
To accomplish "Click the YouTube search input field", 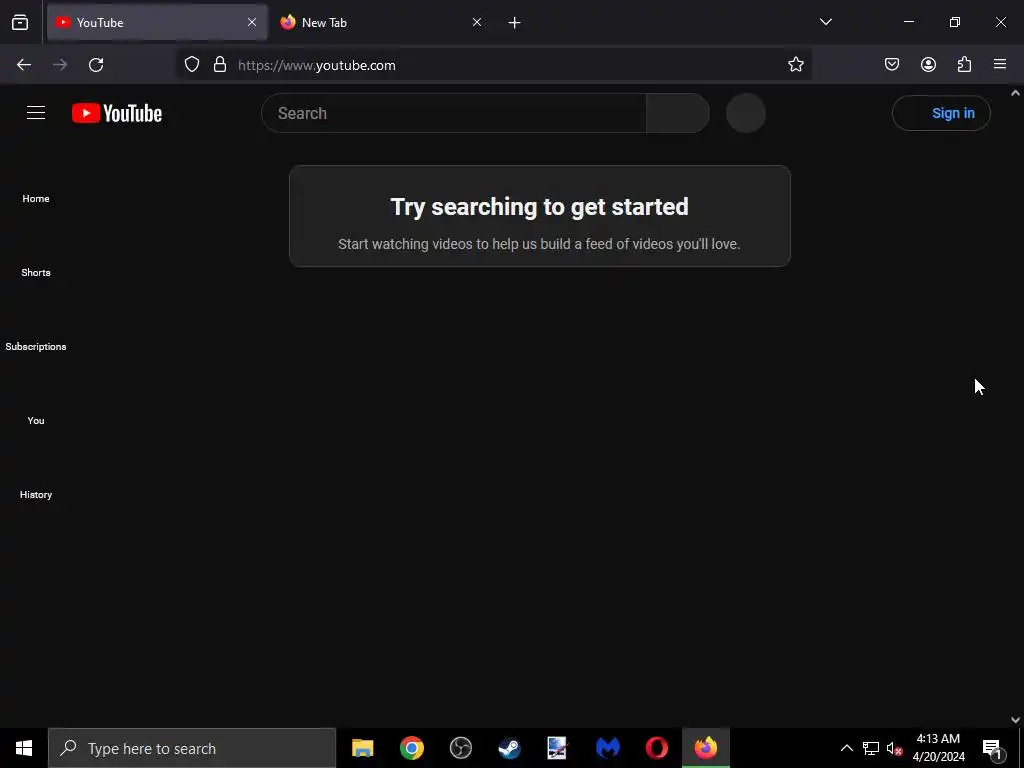I will [x=454, y=113].
